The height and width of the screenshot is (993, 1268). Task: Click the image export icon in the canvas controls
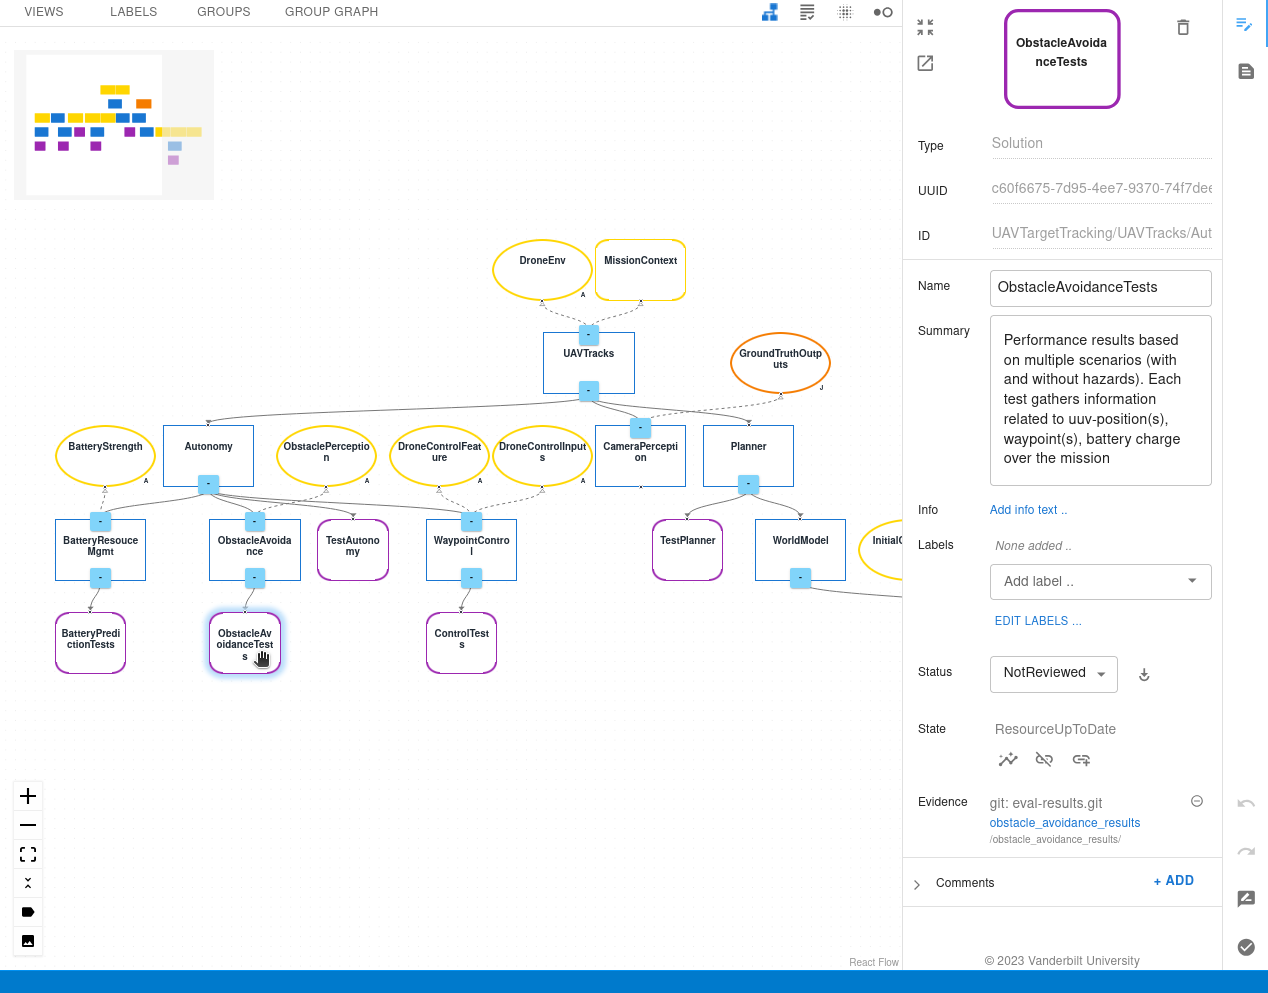point(28,941)
